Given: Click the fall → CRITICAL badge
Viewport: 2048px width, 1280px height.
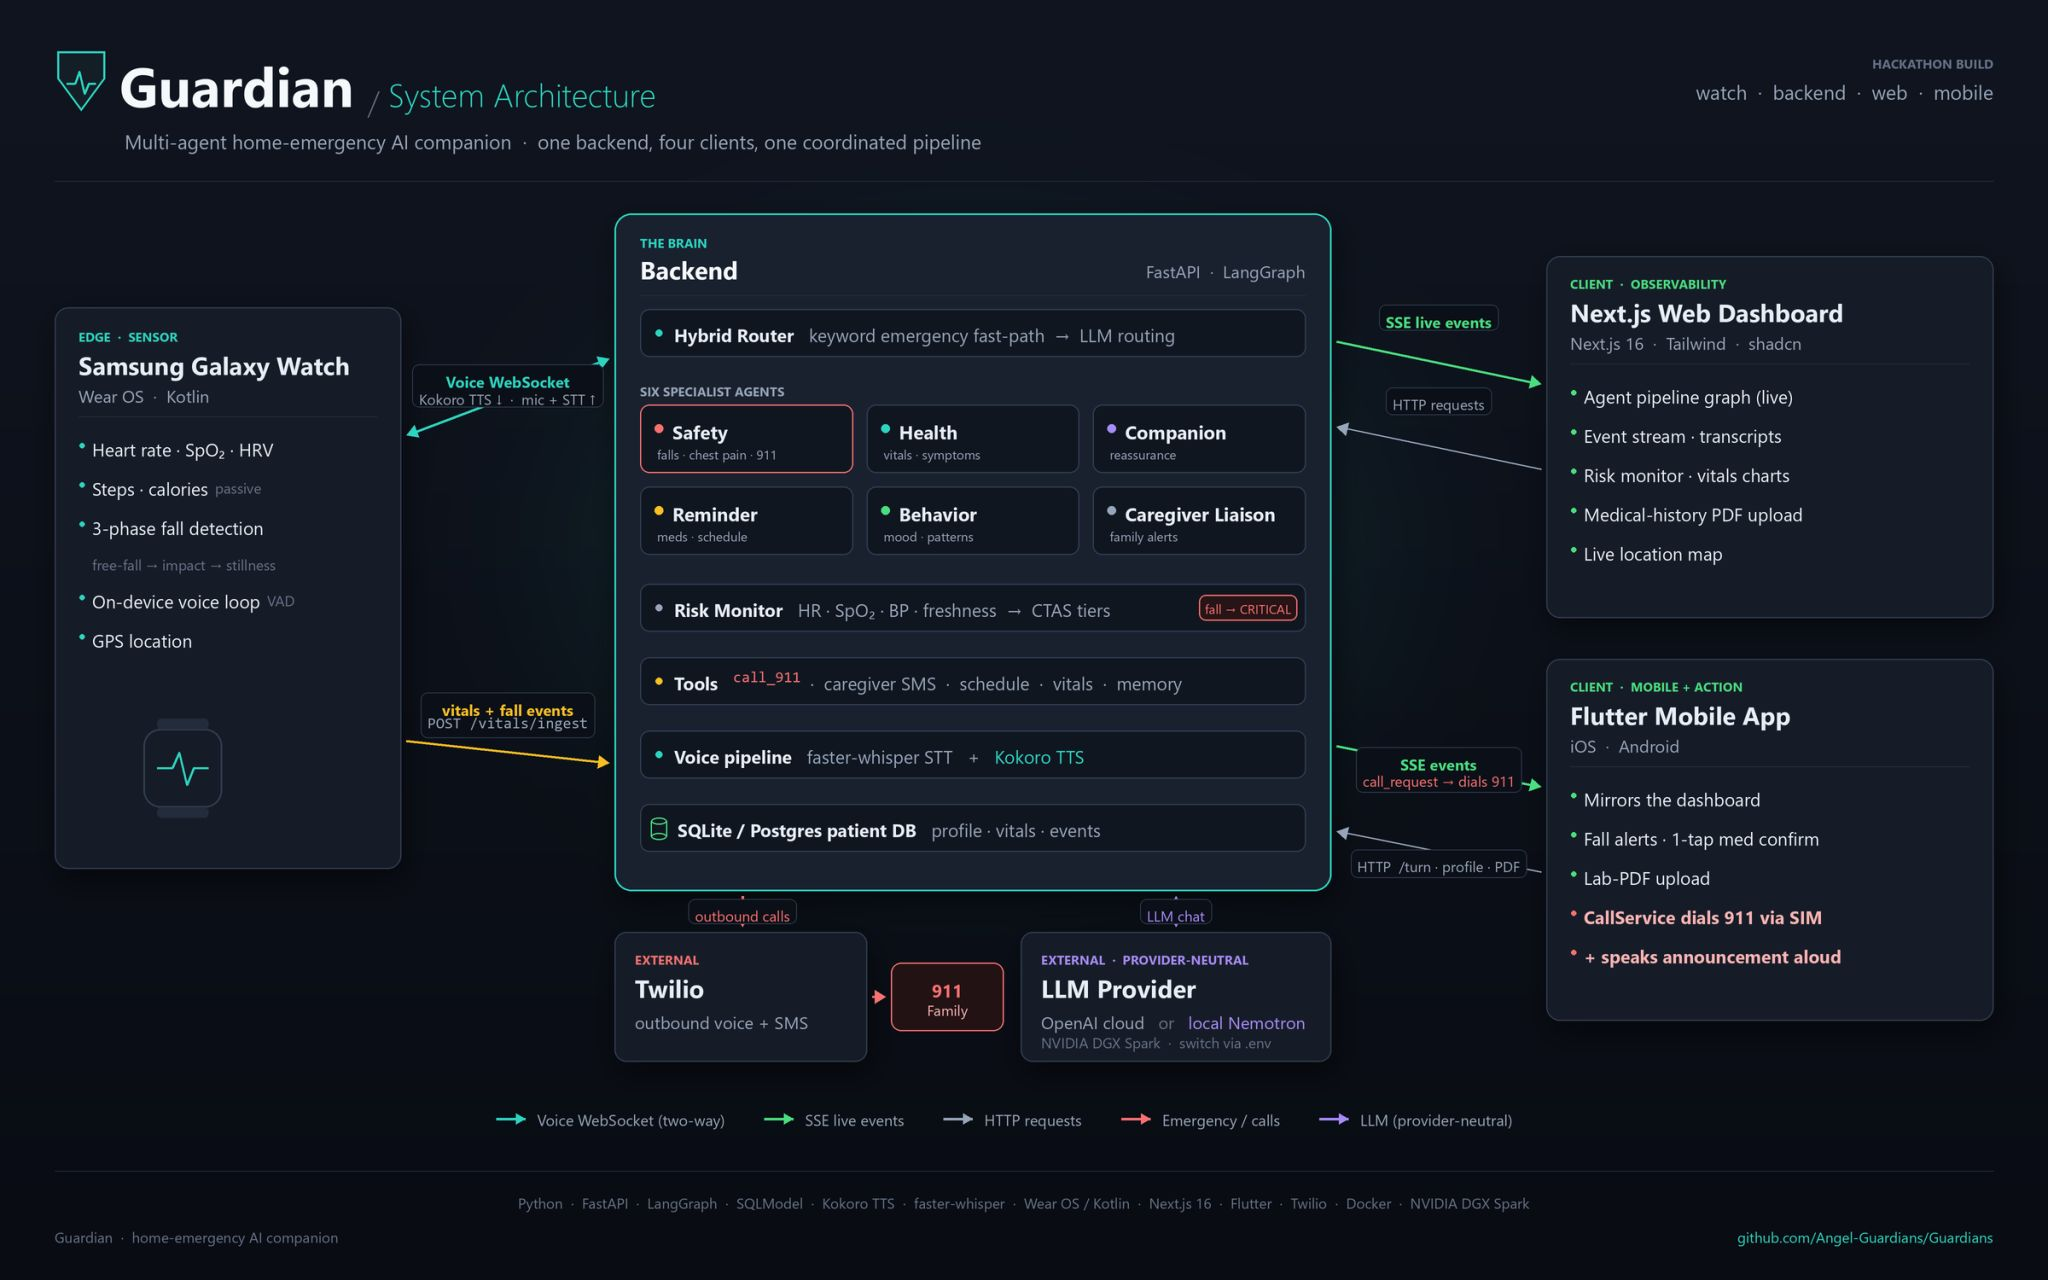Looking at the screenshot, I should pyautogui.click(x=1248, y=609).
